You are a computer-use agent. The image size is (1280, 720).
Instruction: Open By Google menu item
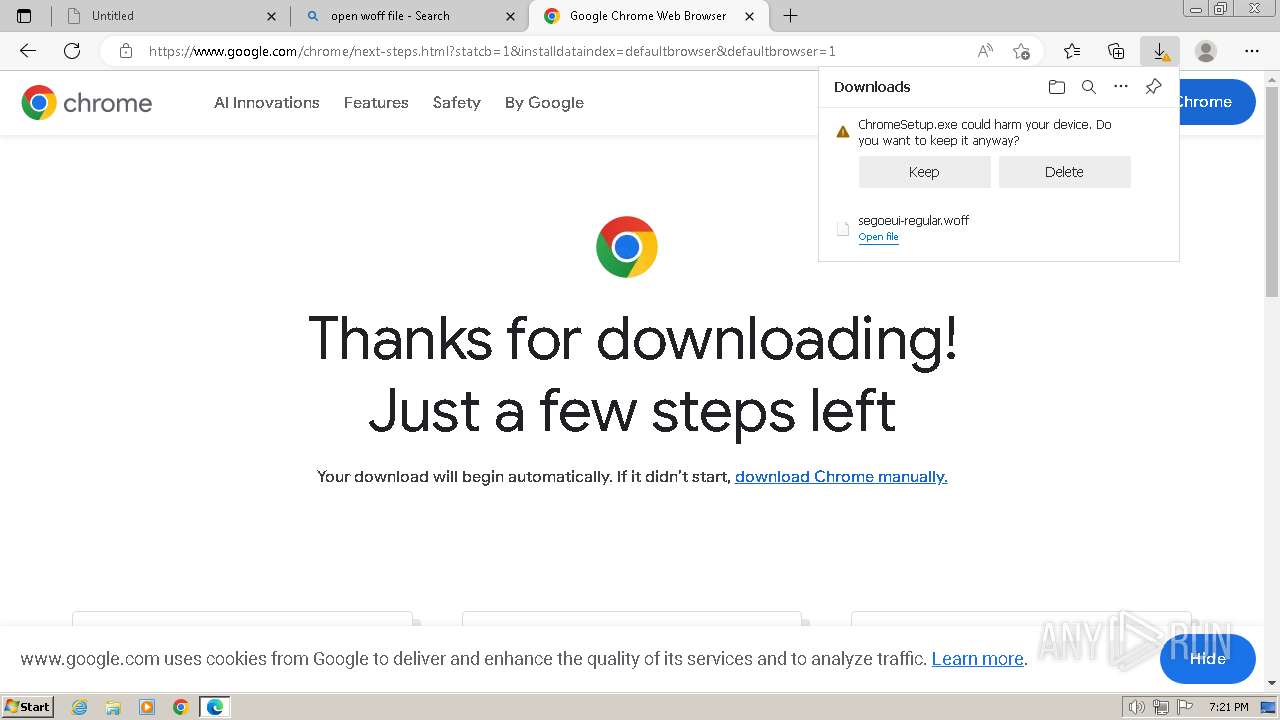point(544,102)
